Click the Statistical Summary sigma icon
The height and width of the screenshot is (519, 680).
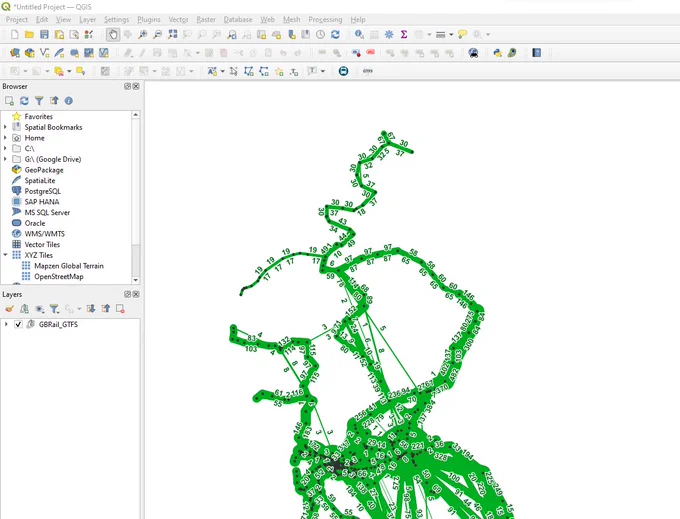[404, 34]
